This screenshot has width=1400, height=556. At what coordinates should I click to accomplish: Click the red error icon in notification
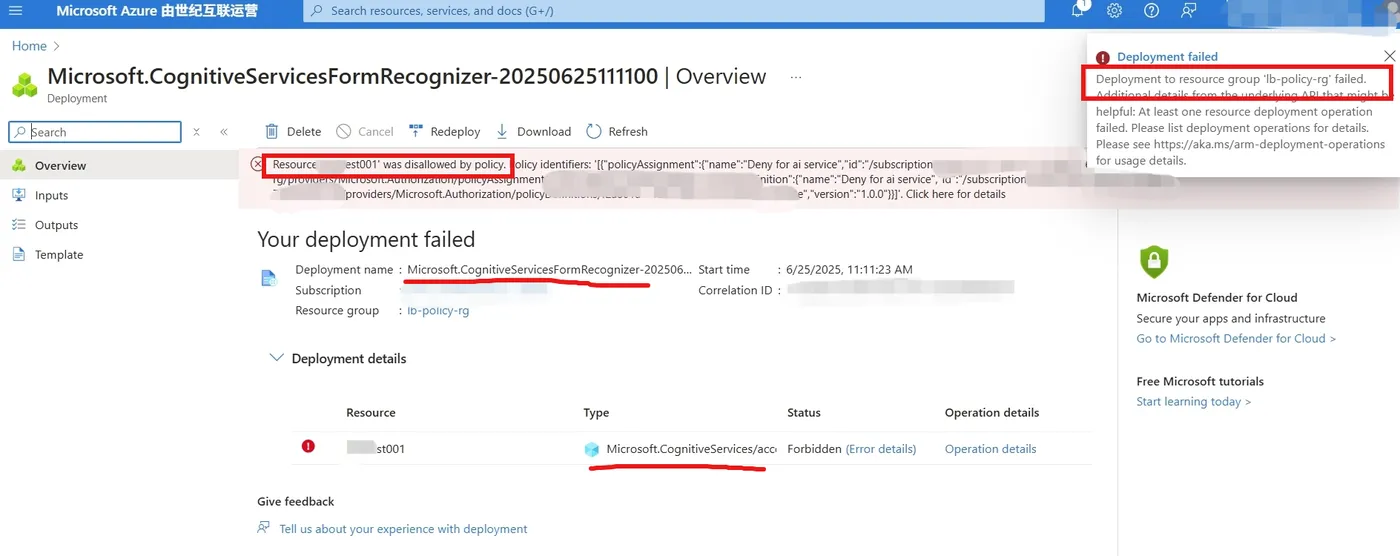tap(1103, 57)
